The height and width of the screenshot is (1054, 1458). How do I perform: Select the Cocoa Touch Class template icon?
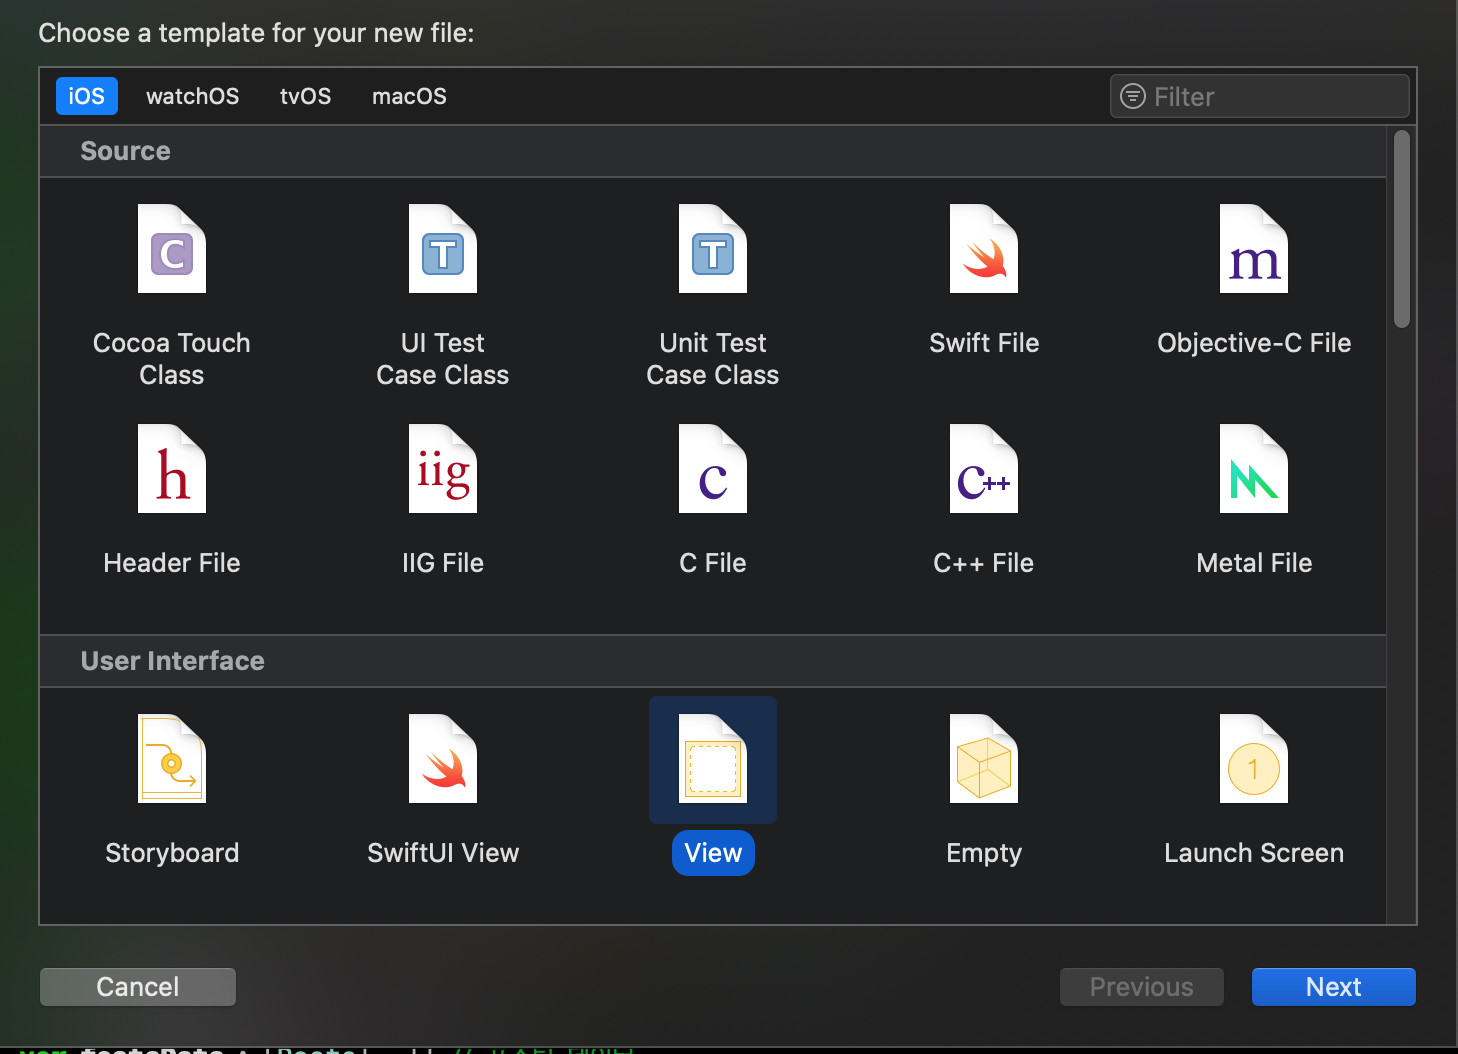tap(172, 249)
